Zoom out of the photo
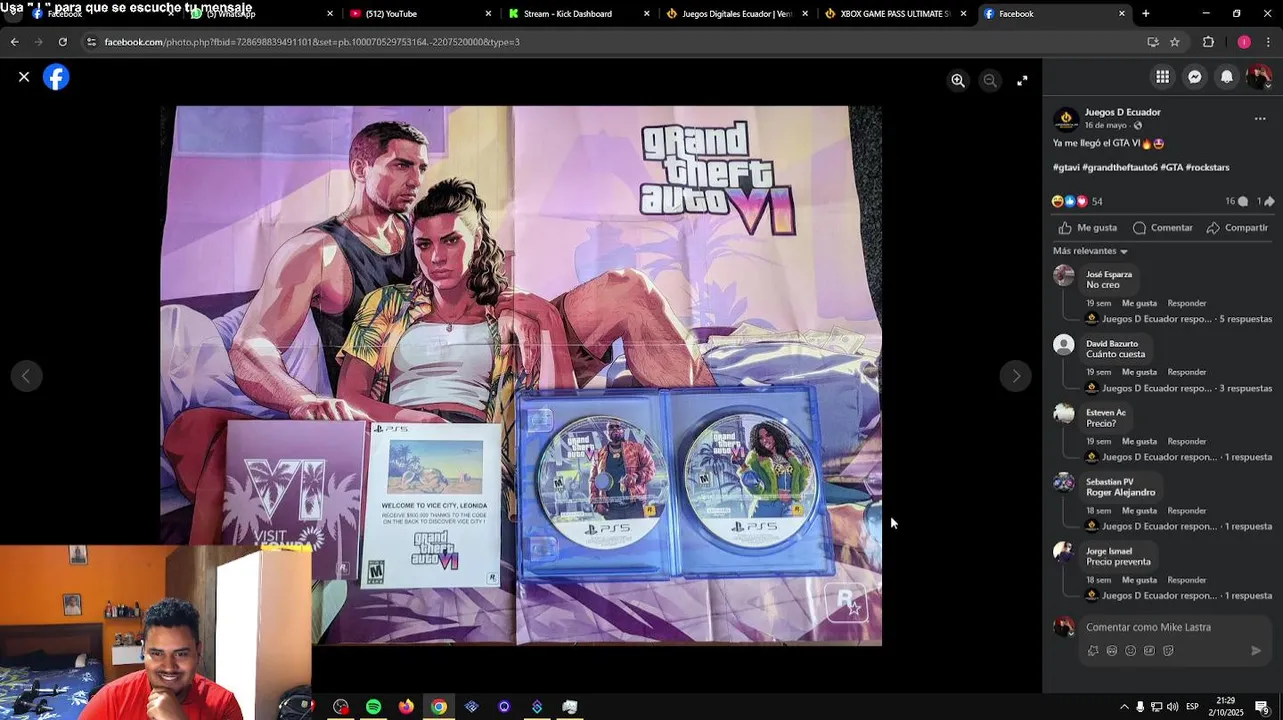The height and width of the screenshot is (720, 1283). [990, 81]
